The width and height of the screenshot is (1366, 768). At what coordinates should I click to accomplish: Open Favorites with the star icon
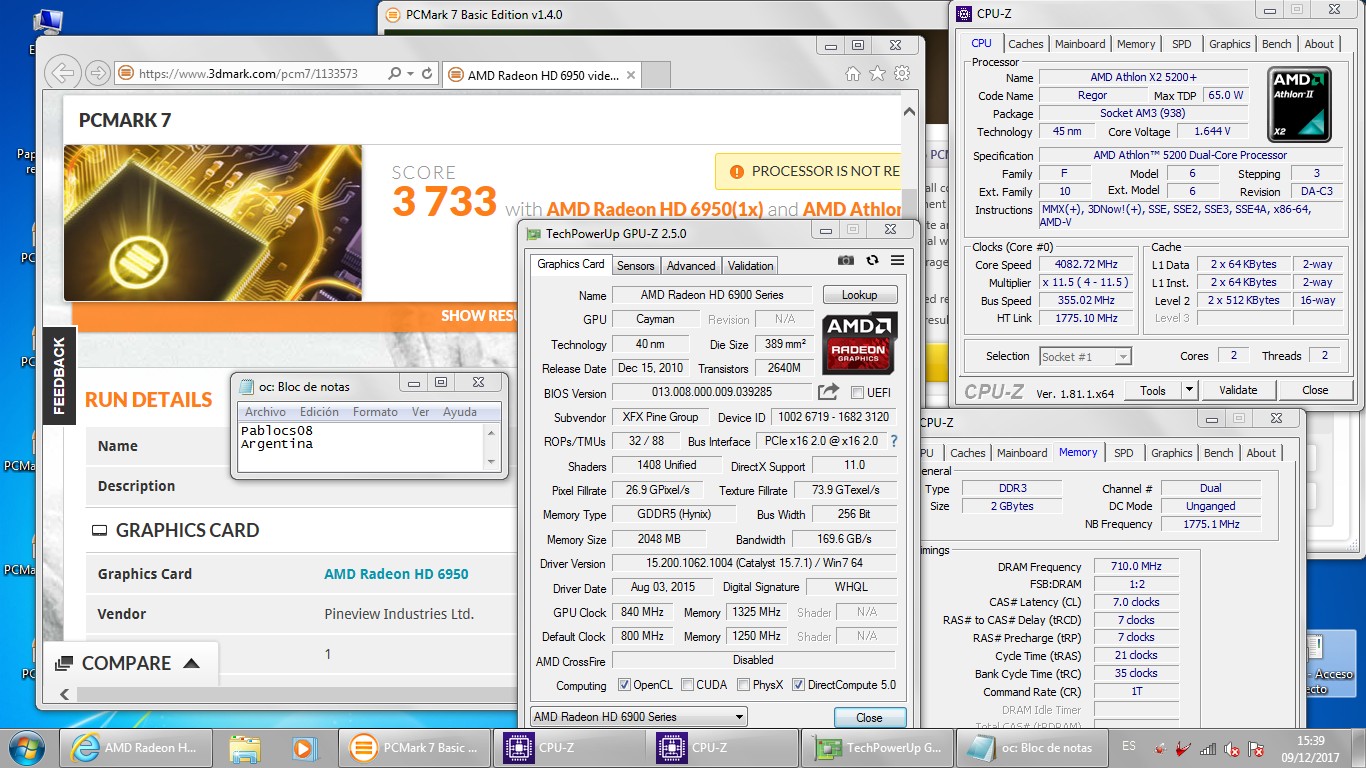[877, 74]
